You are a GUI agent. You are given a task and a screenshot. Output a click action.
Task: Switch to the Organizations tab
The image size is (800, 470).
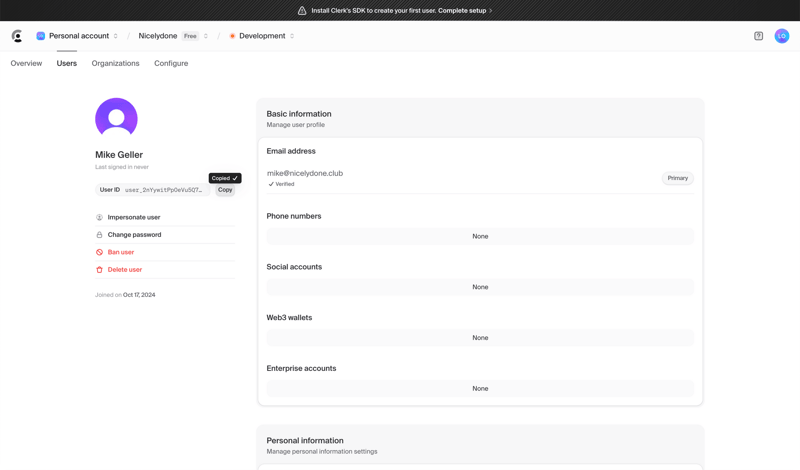[x=115, y=63]
